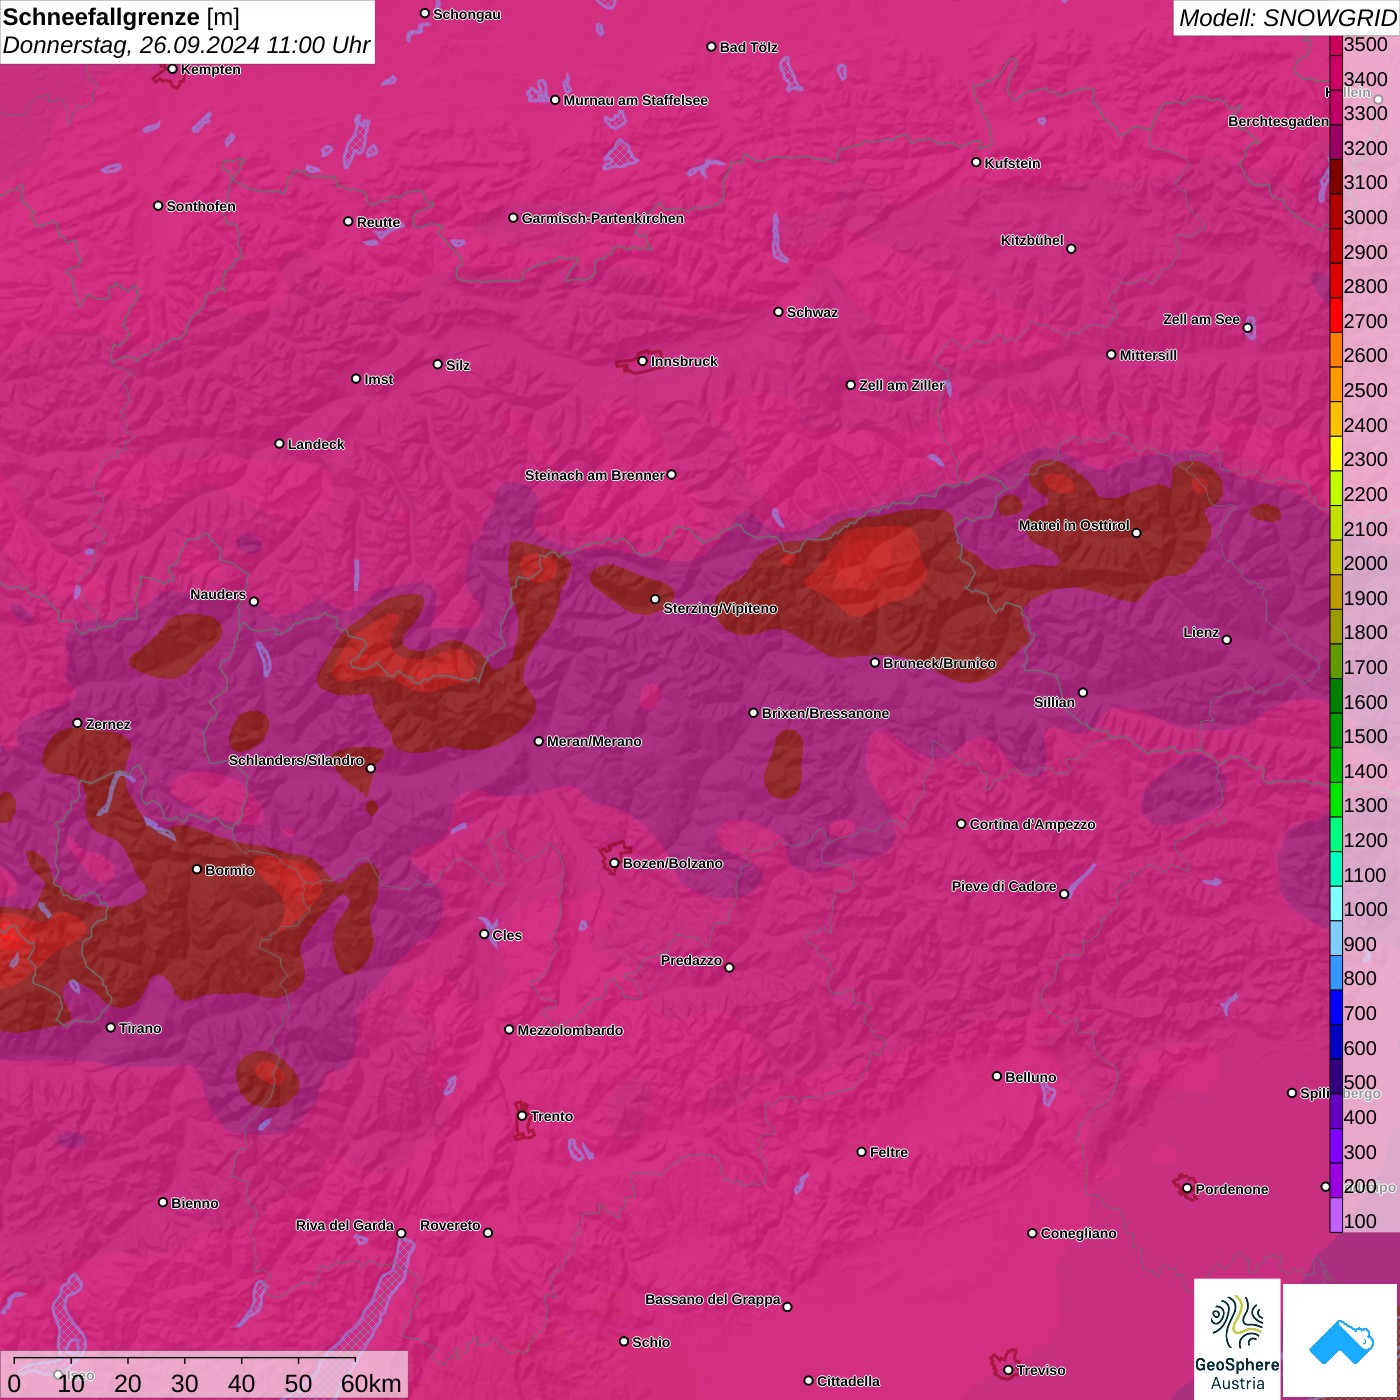This screenshot has height=1400, width=1400.
Task: Pick the 3400 m magenta legend swatch
Action: click(1336, 73)
